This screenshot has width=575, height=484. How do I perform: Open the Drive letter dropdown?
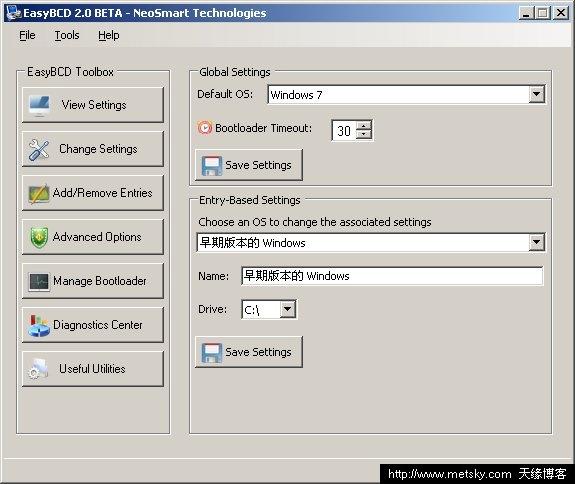click(288, 309)
